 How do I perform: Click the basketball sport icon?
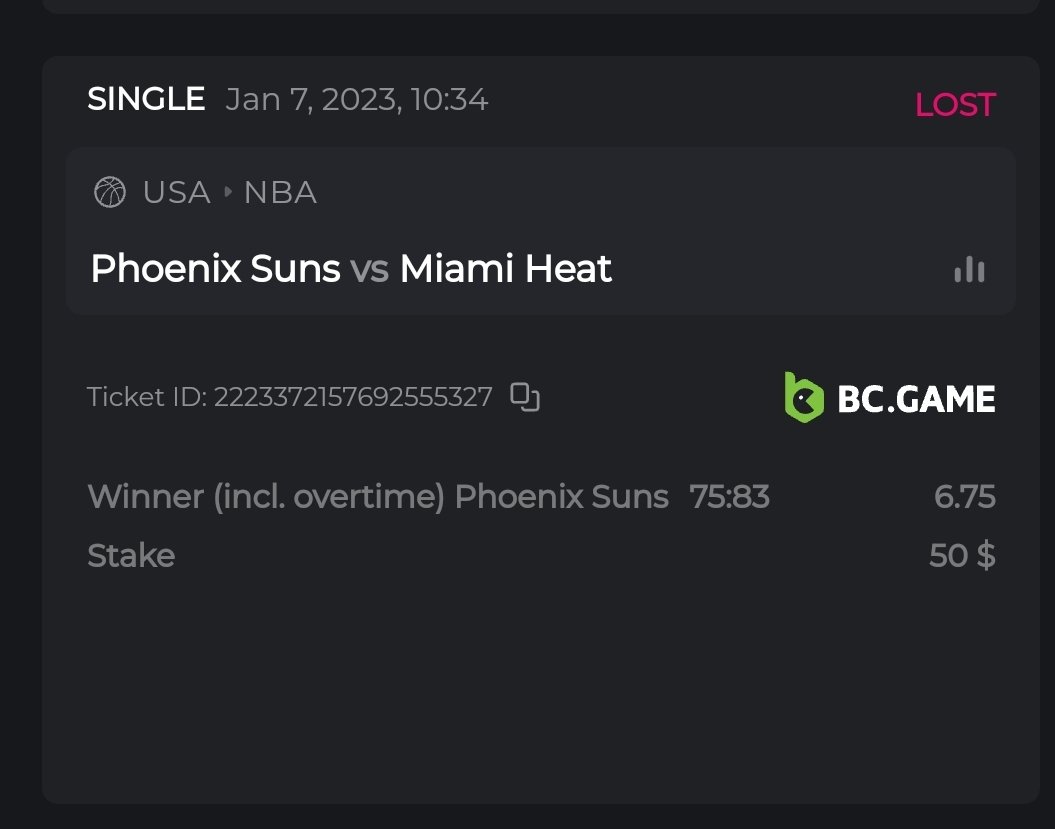click(x=110, y=192)
